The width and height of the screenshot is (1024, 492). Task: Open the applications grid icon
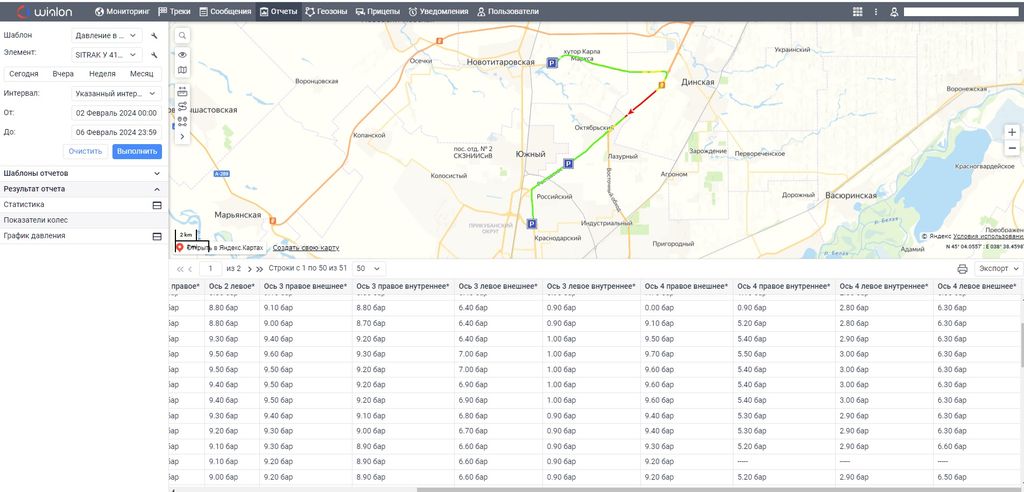pyautogui.click(x=858, y=12)
